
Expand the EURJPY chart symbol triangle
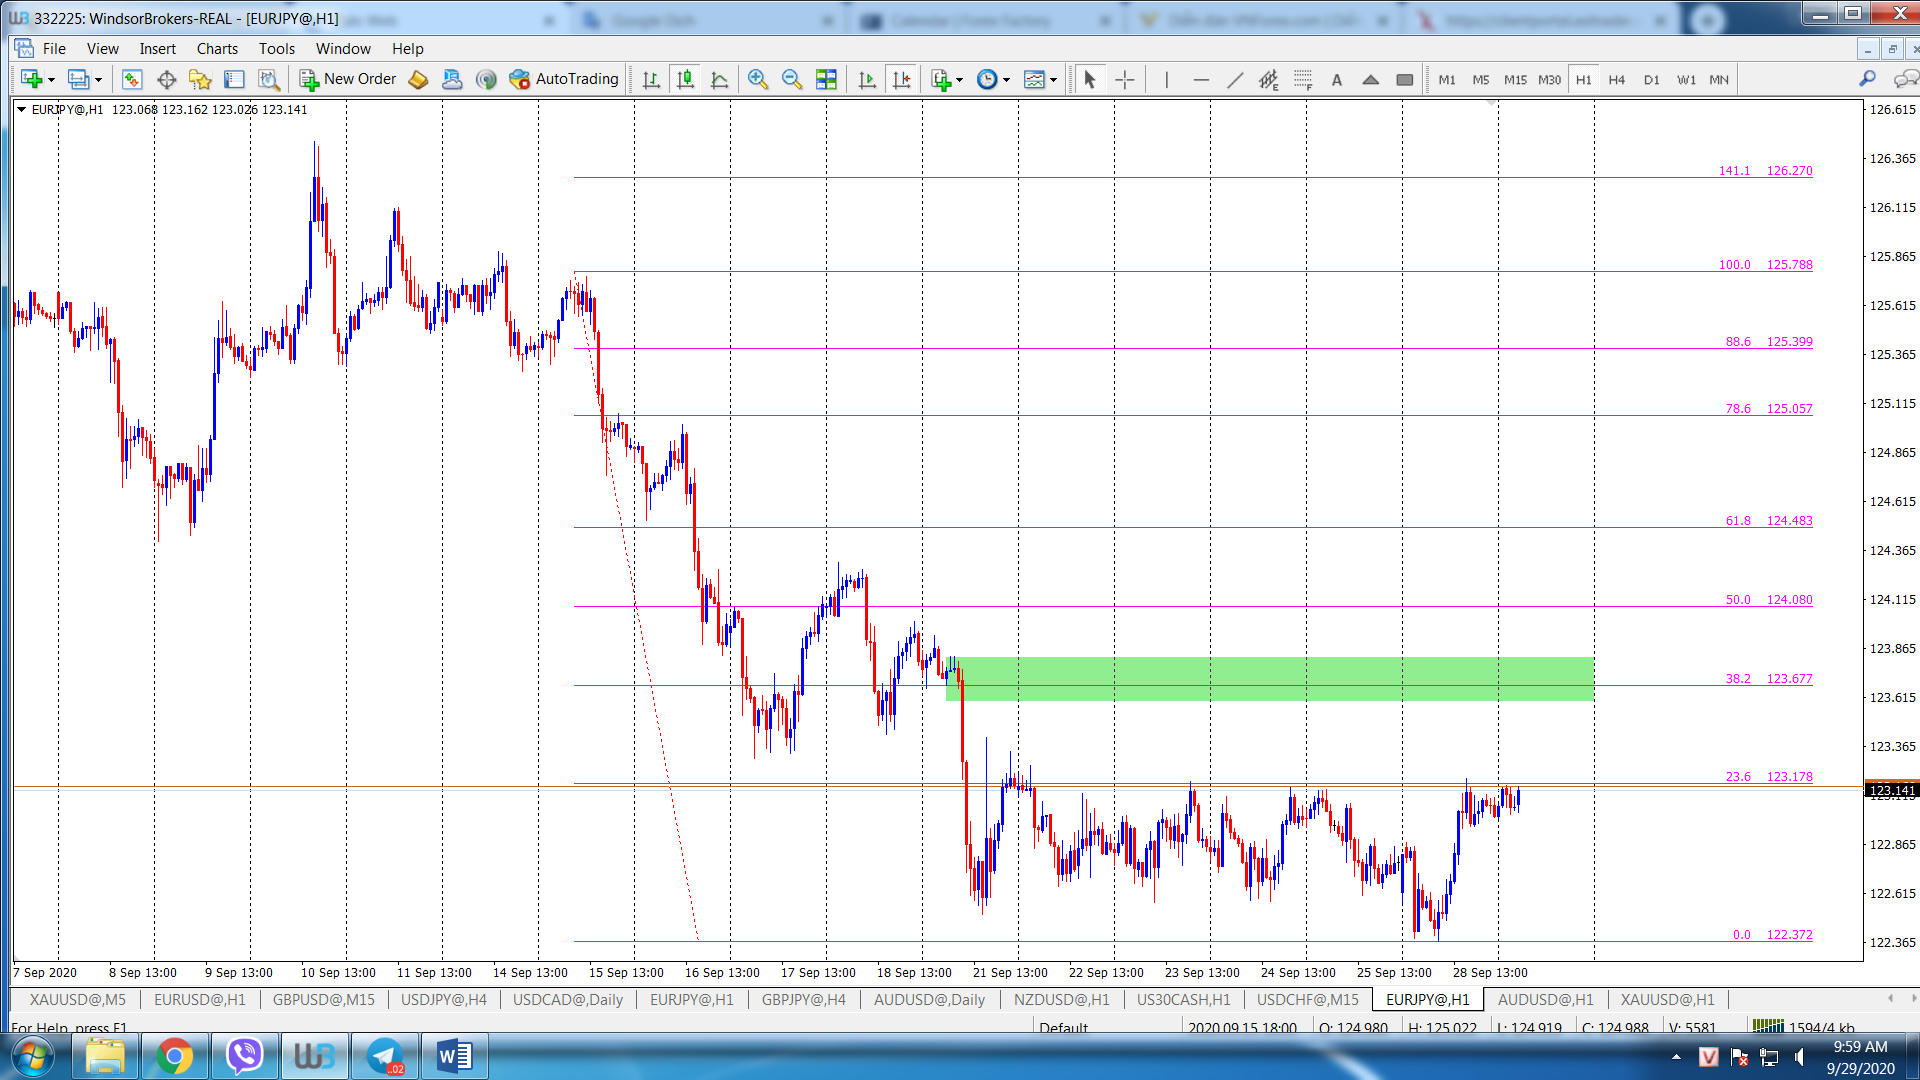pyautogui.click(x=21, y=109)
